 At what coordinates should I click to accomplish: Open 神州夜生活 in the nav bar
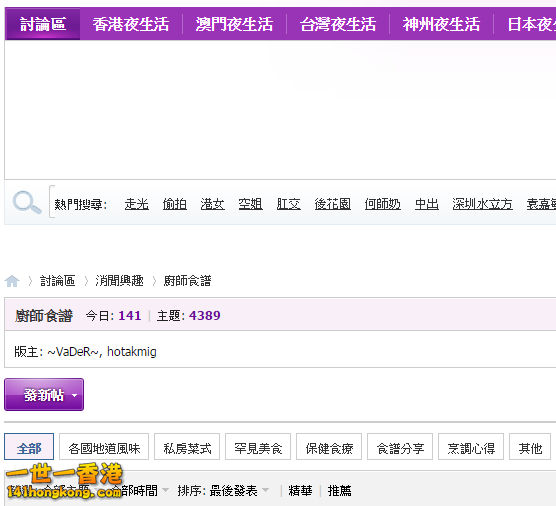[441, 24]
